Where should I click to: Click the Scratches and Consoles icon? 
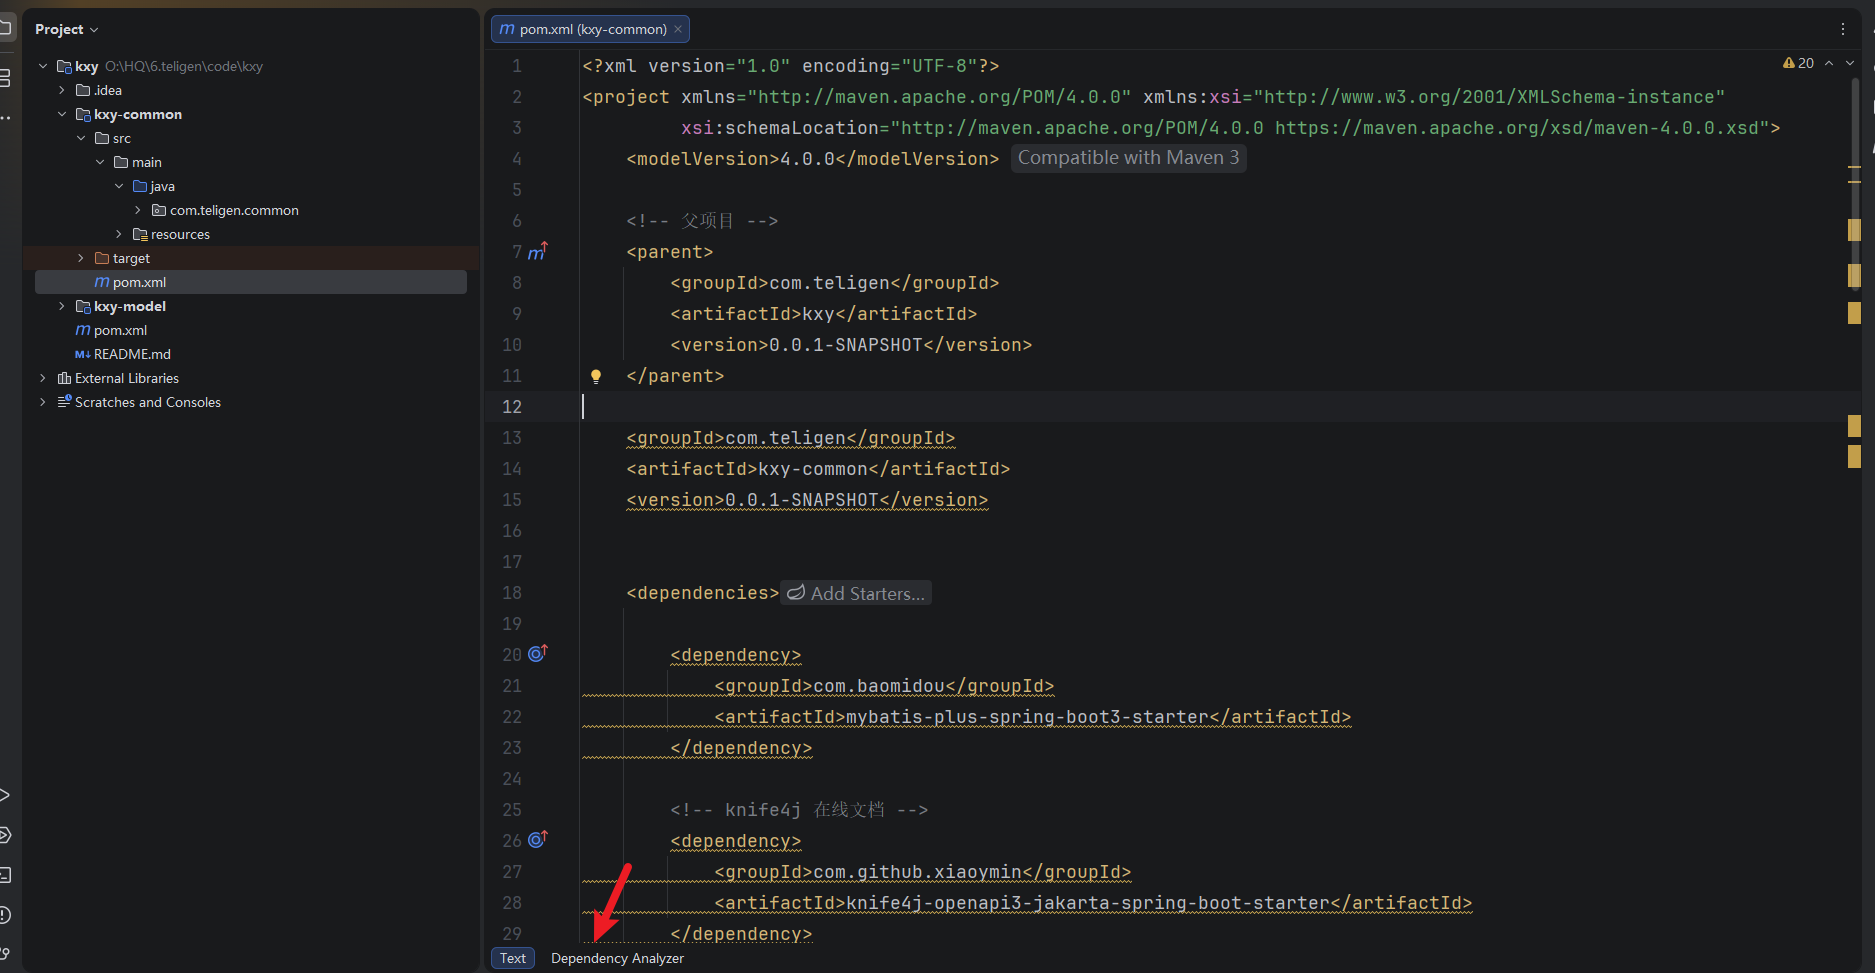coord(65,402)
